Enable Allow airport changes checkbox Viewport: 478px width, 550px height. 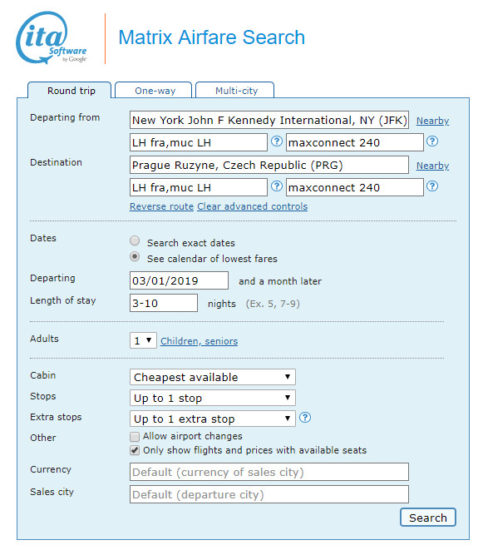pyautogui.click(x=135, y=437)
